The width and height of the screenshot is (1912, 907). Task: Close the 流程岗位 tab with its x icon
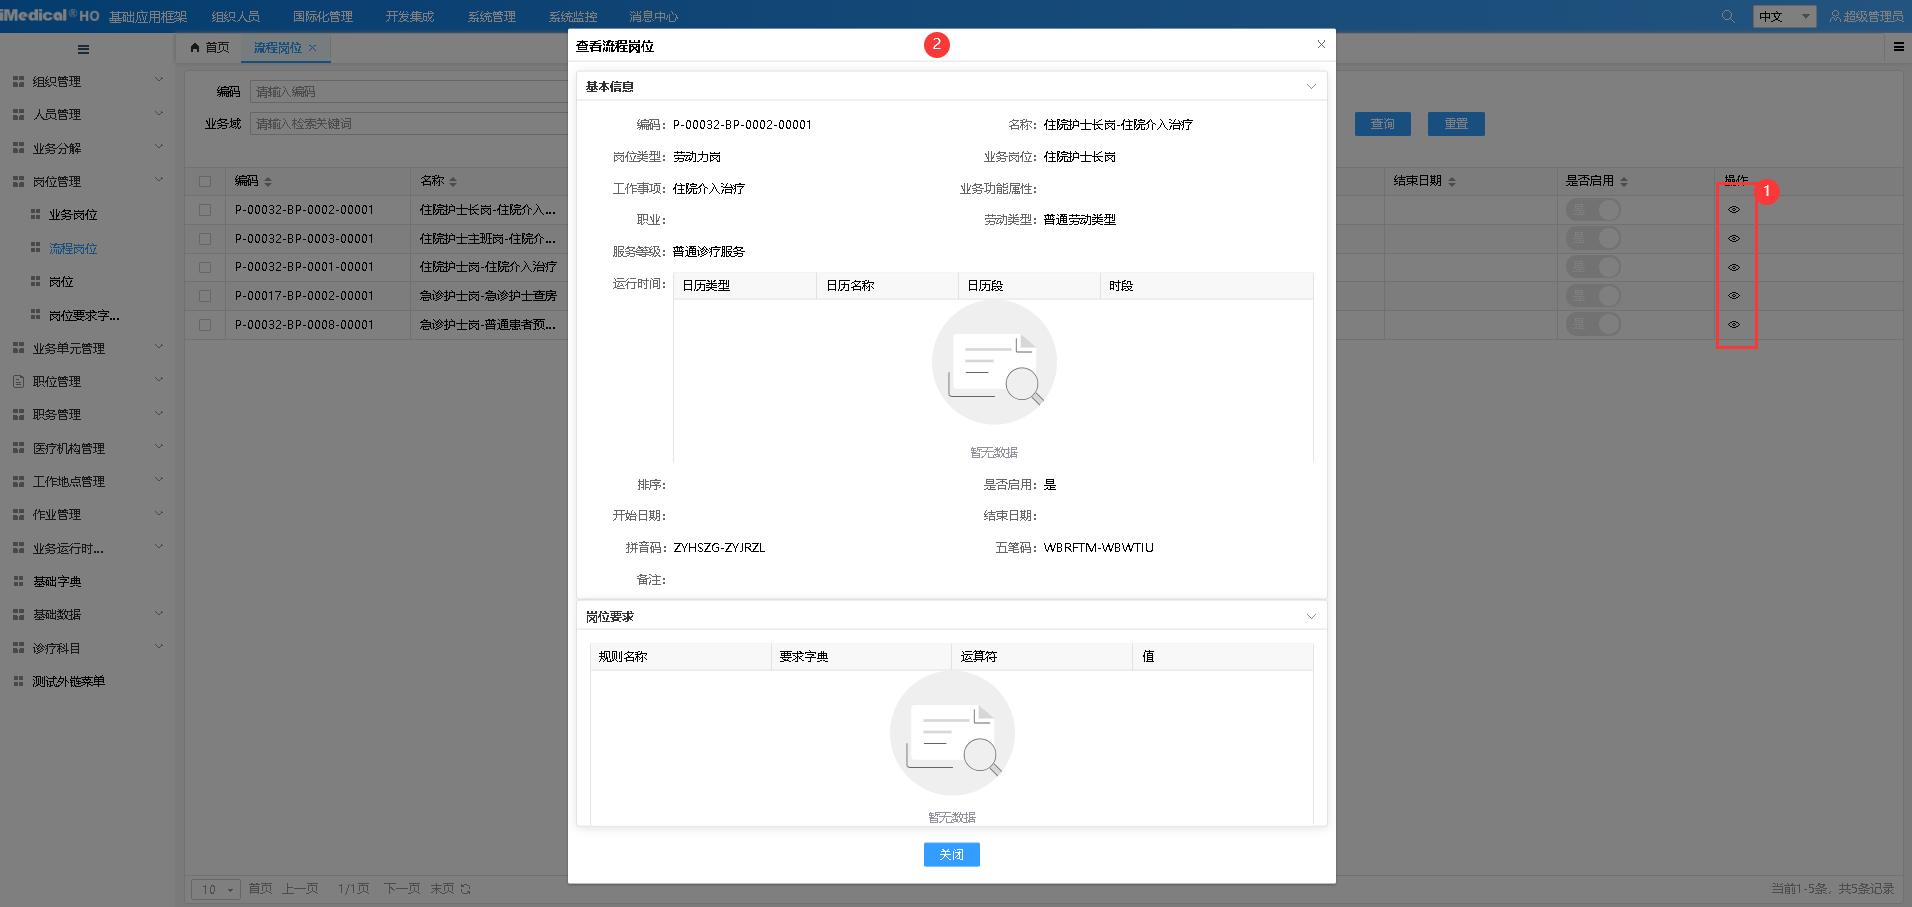[x=313, y=48]
